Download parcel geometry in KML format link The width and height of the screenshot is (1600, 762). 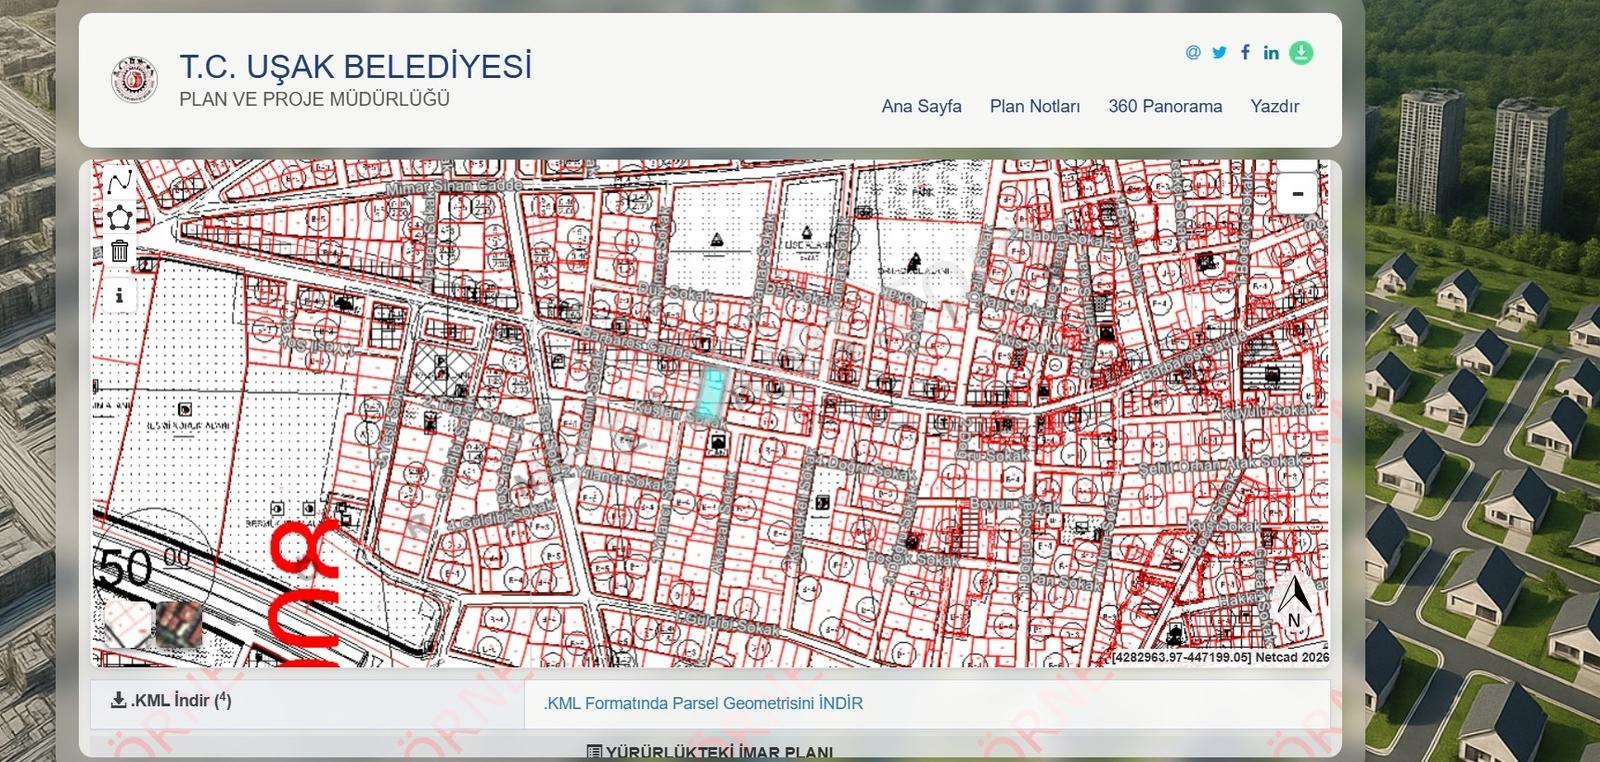click(x=703, y=703)
